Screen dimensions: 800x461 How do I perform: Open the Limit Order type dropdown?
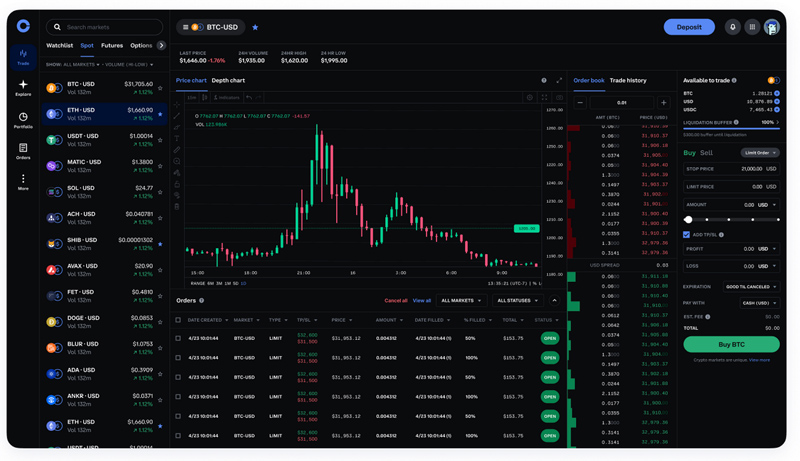760,153
